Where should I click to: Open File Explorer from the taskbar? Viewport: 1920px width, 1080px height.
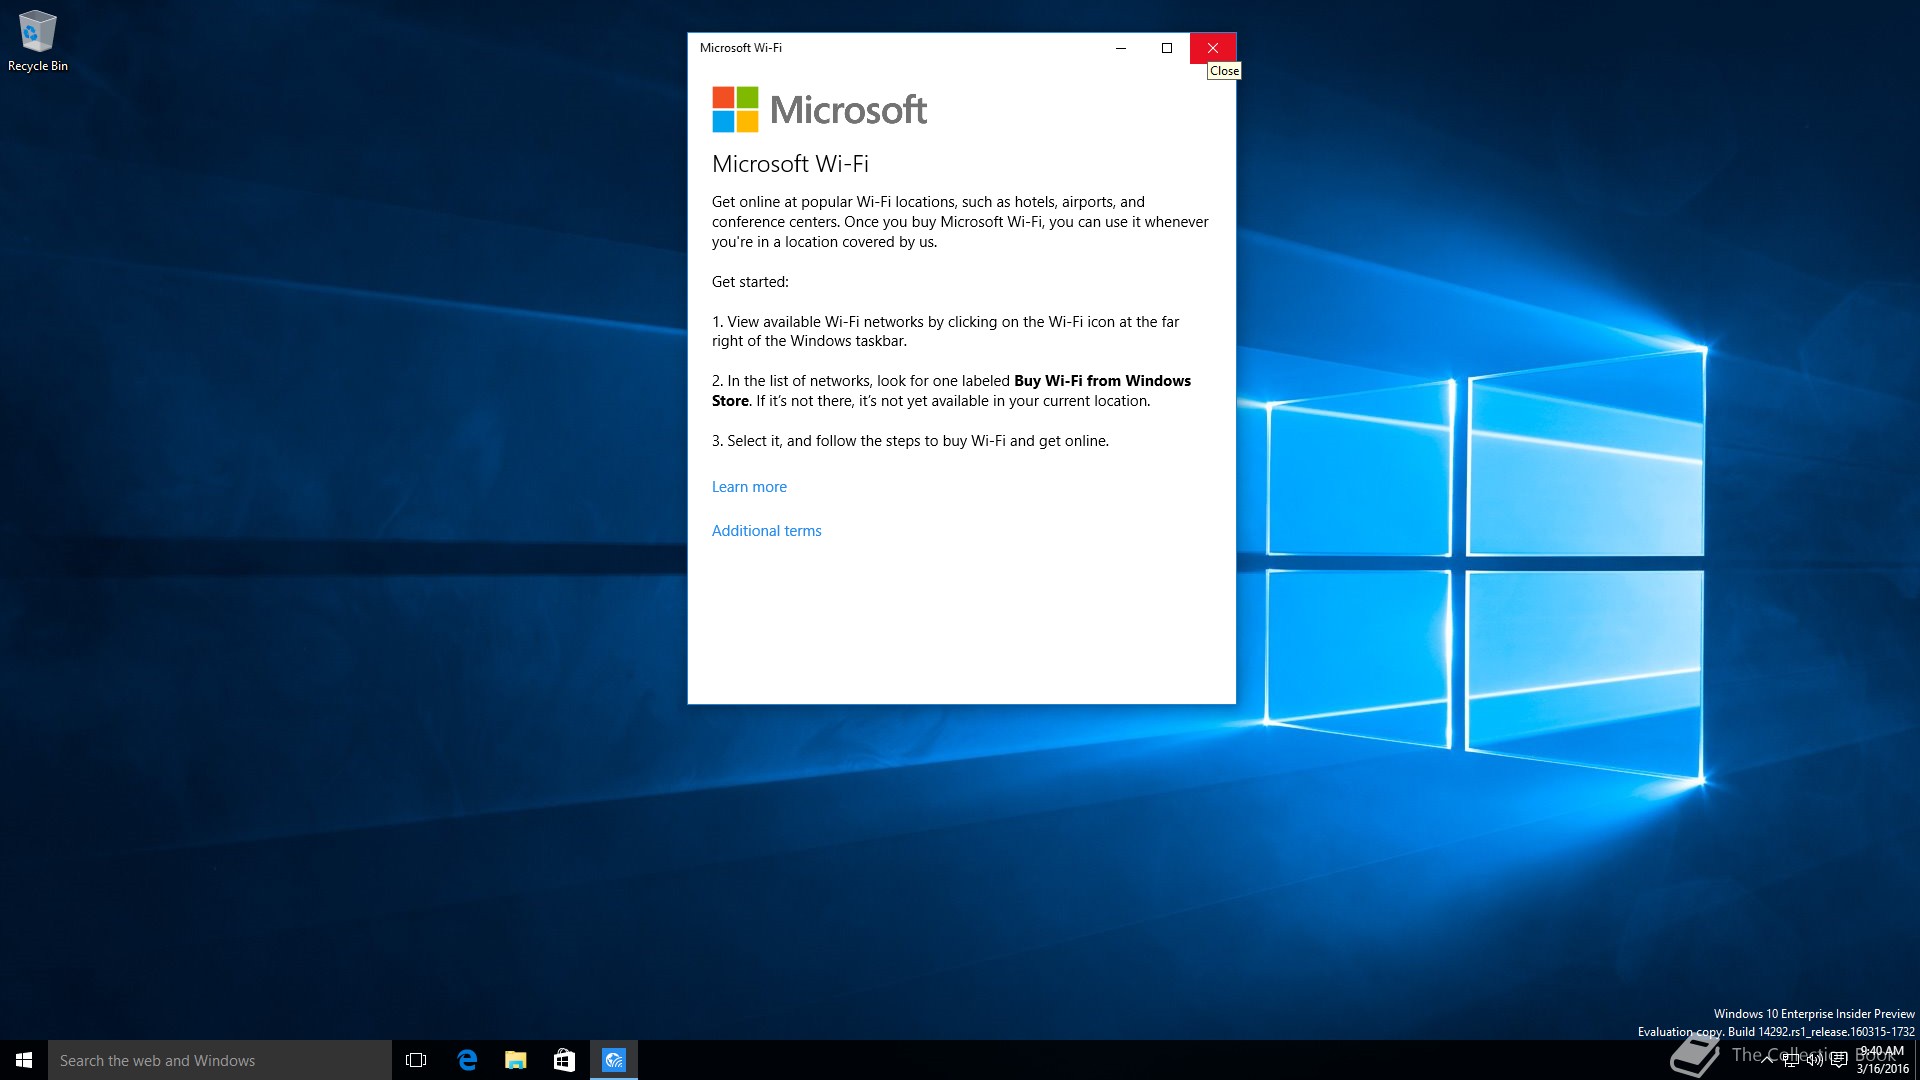(x=515, y=1060)
